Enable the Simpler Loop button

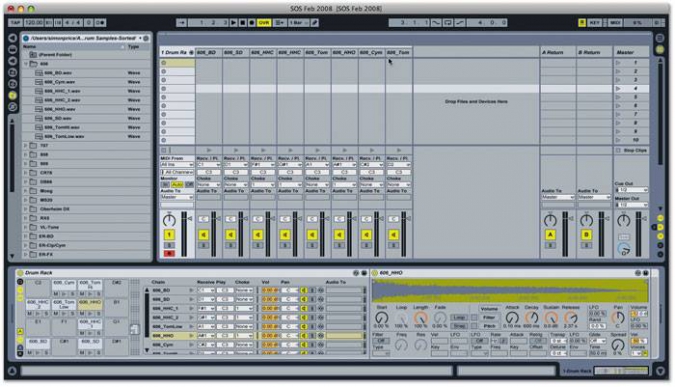click(459, 317)
